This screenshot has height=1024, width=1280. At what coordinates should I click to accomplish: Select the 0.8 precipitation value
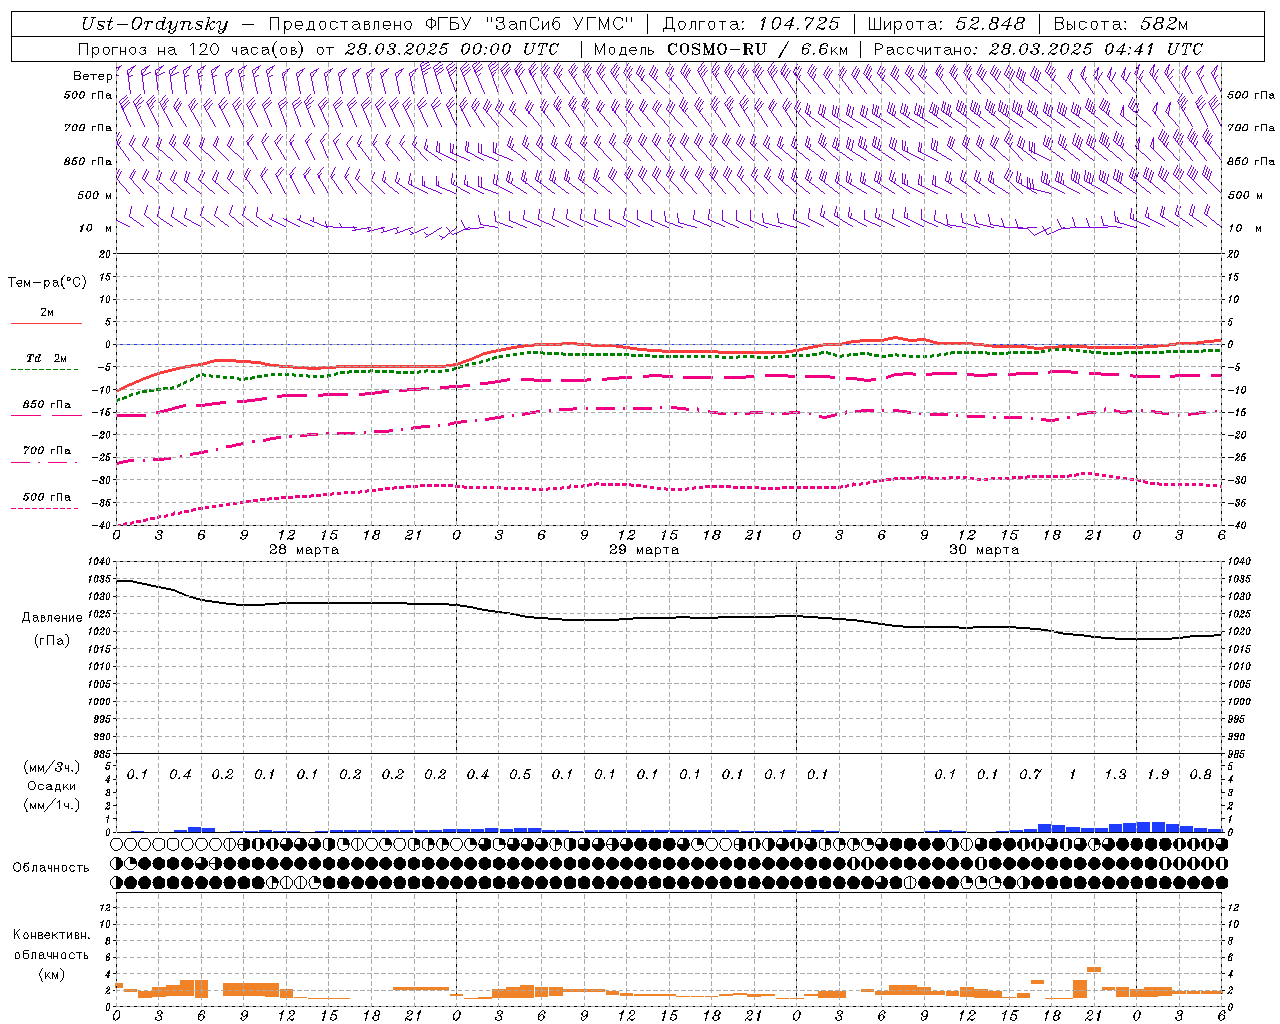1200,775
